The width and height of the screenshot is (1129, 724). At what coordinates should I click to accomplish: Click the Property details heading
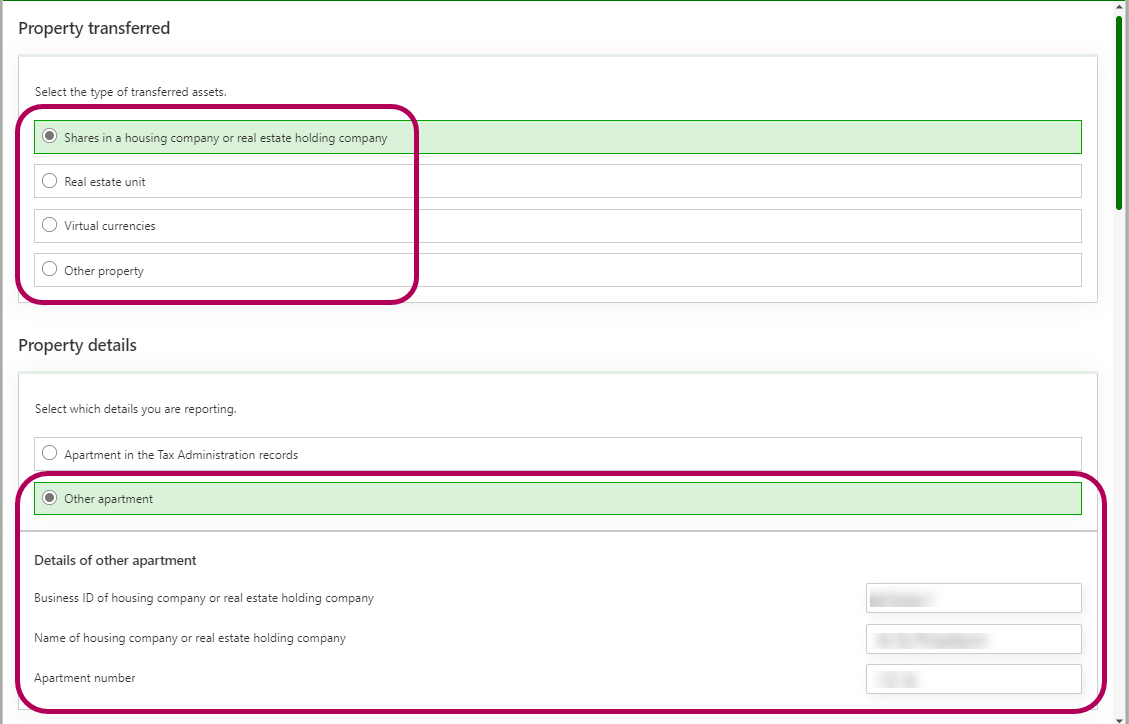pyautogui.click(x=77, y=345)
